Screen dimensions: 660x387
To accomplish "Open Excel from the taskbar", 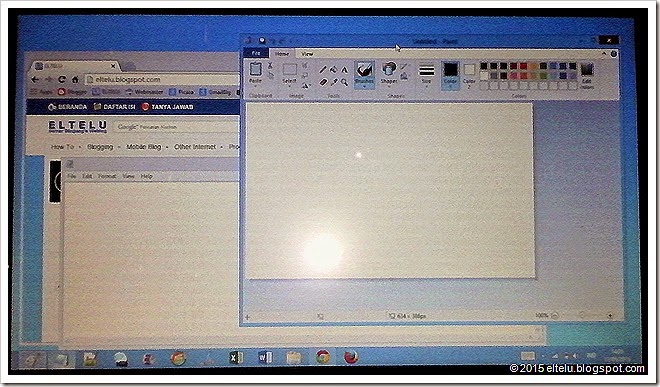I will click(236, 358).
